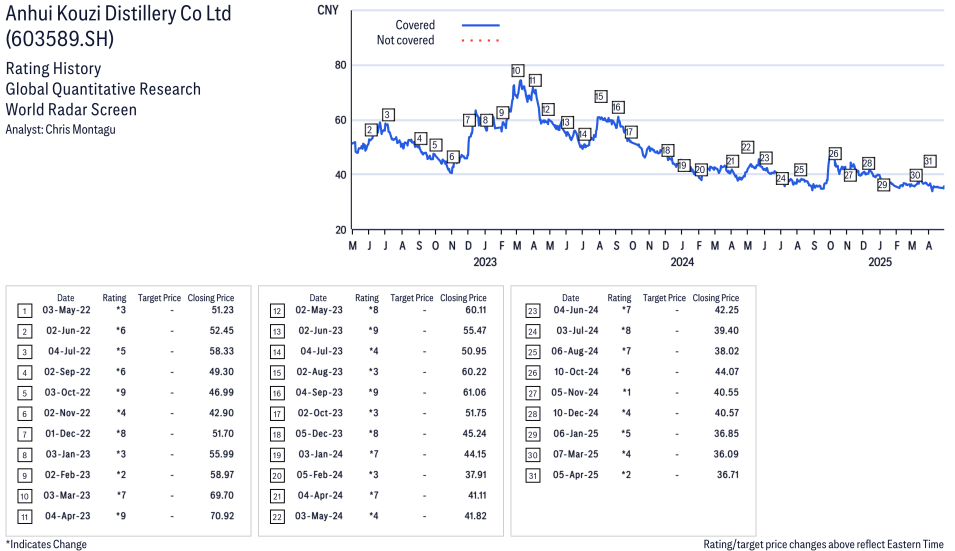Click the date 04-Sep-23
This screenshot has height=551, width=955.
[319, 392]
